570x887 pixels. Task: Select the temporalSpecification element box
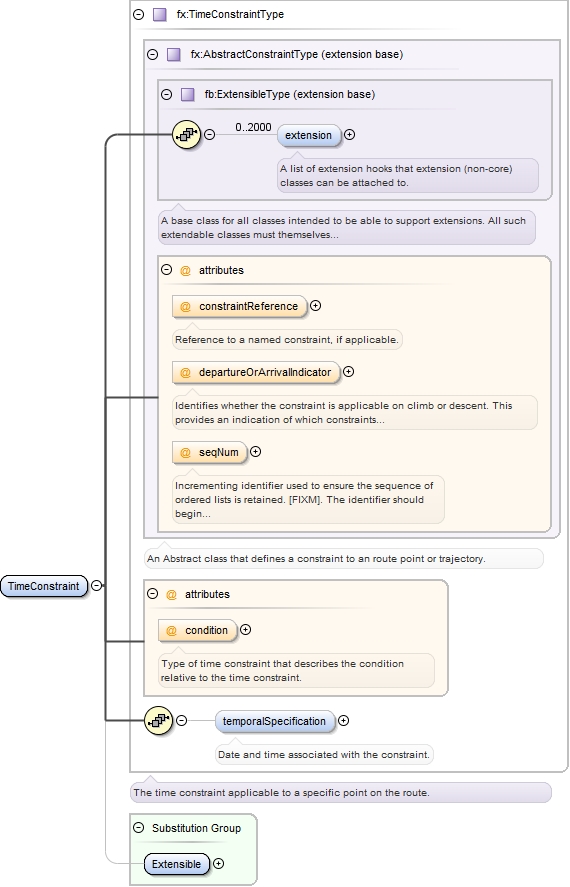pyautogui.click(x=275, y=721)
